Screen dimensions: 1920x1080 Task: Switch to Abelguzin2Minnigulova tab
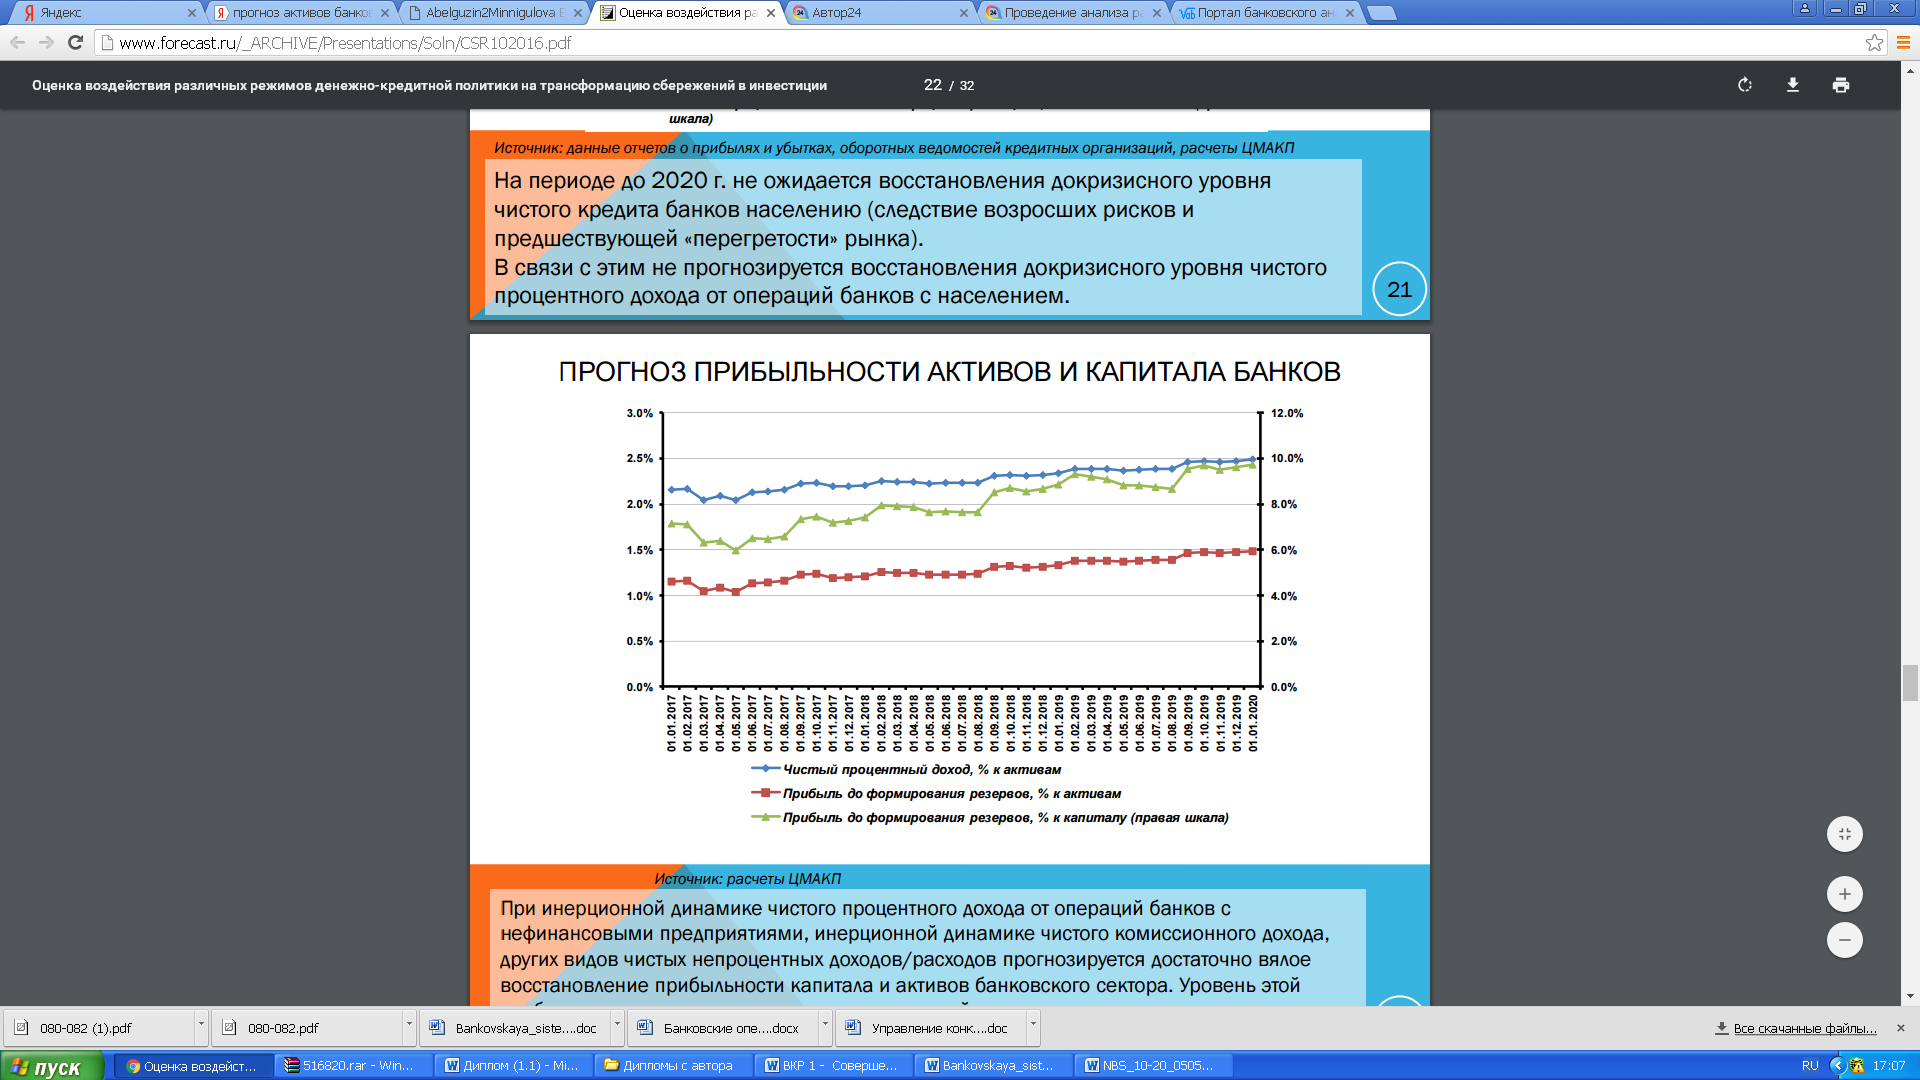[493, 13]
